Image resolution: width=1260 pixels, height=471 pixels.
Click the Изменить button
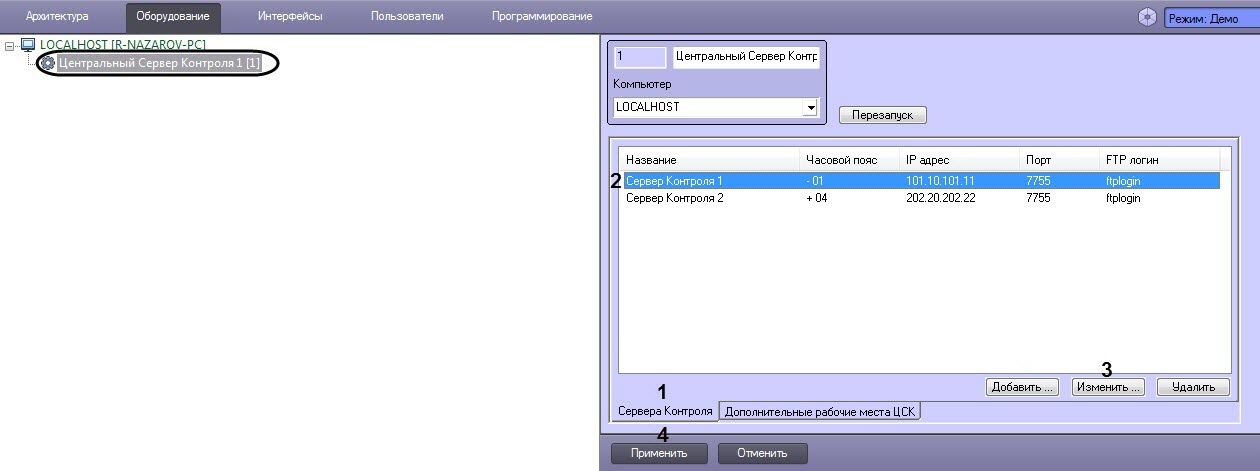(x=1107, y=387)
